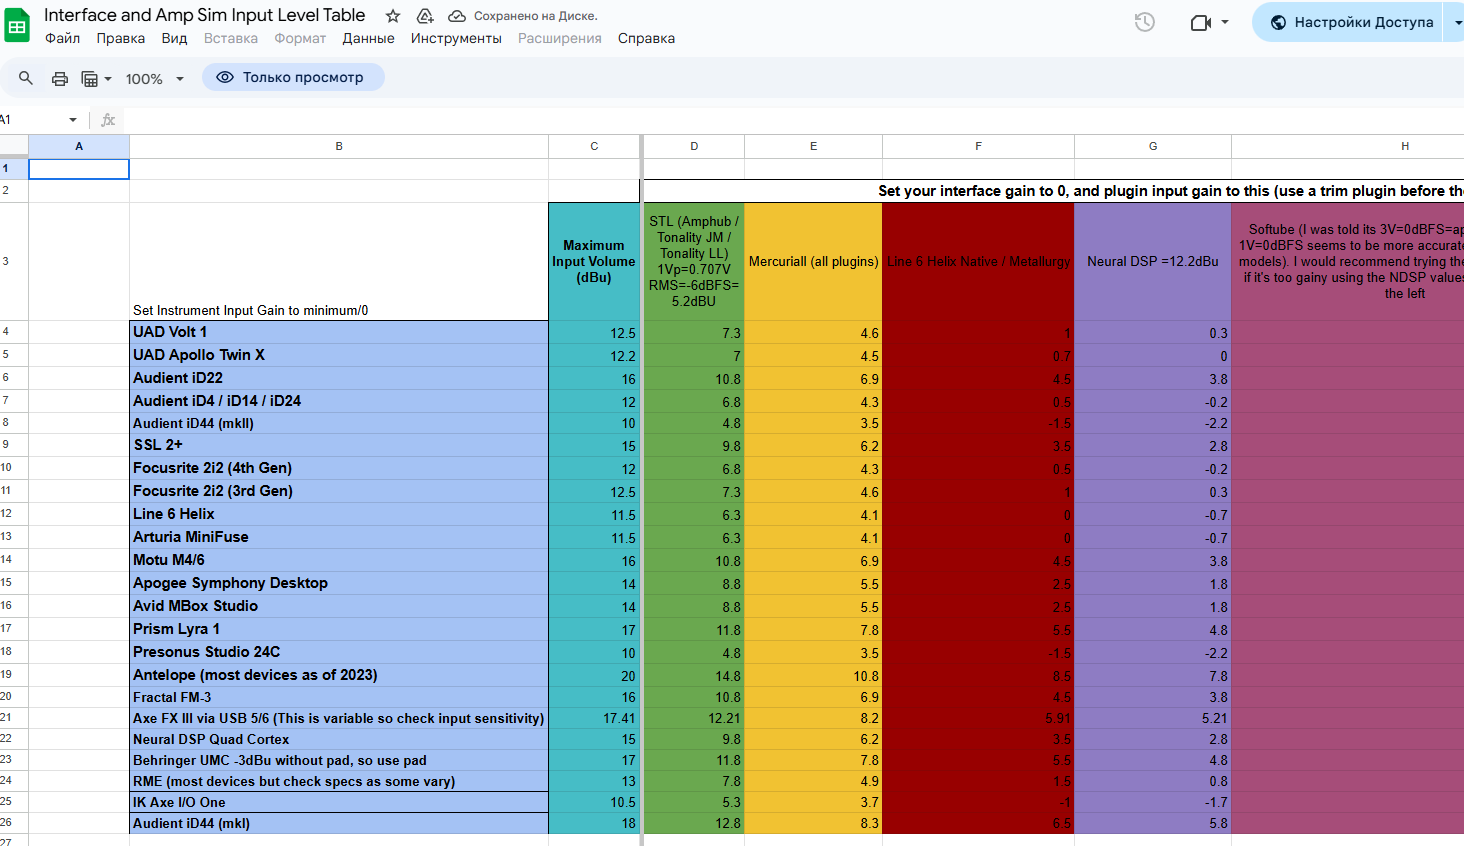1464x846 pixels.
Task: Open the Файл menu
Action: (62, 38)
